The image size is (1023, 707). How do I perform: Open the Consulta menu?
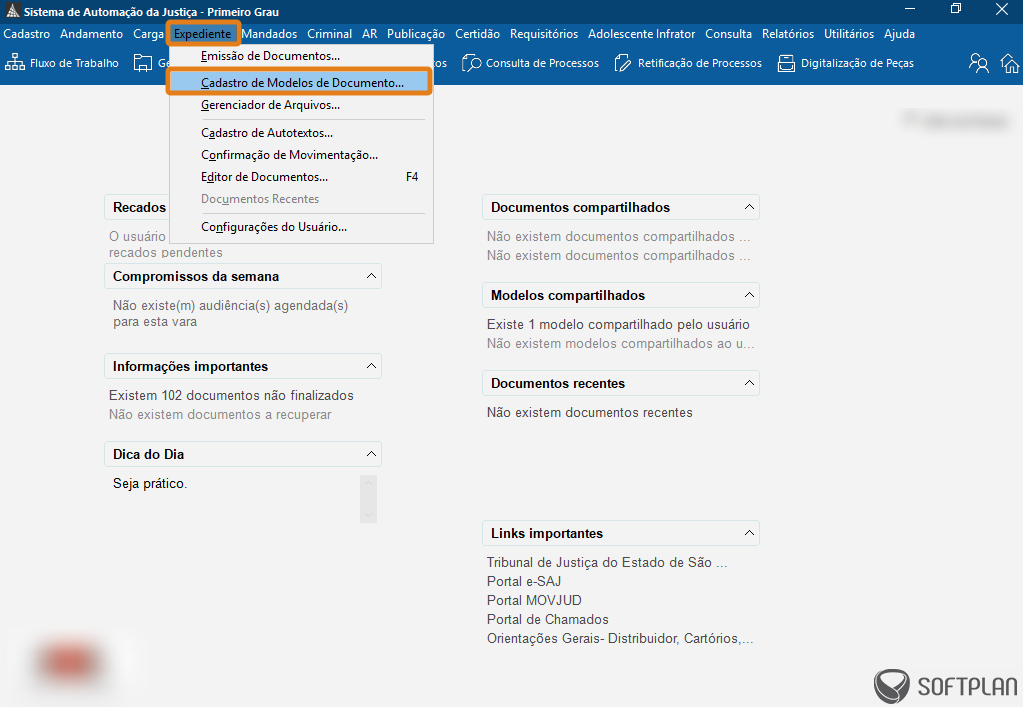(x=728, y=34)
